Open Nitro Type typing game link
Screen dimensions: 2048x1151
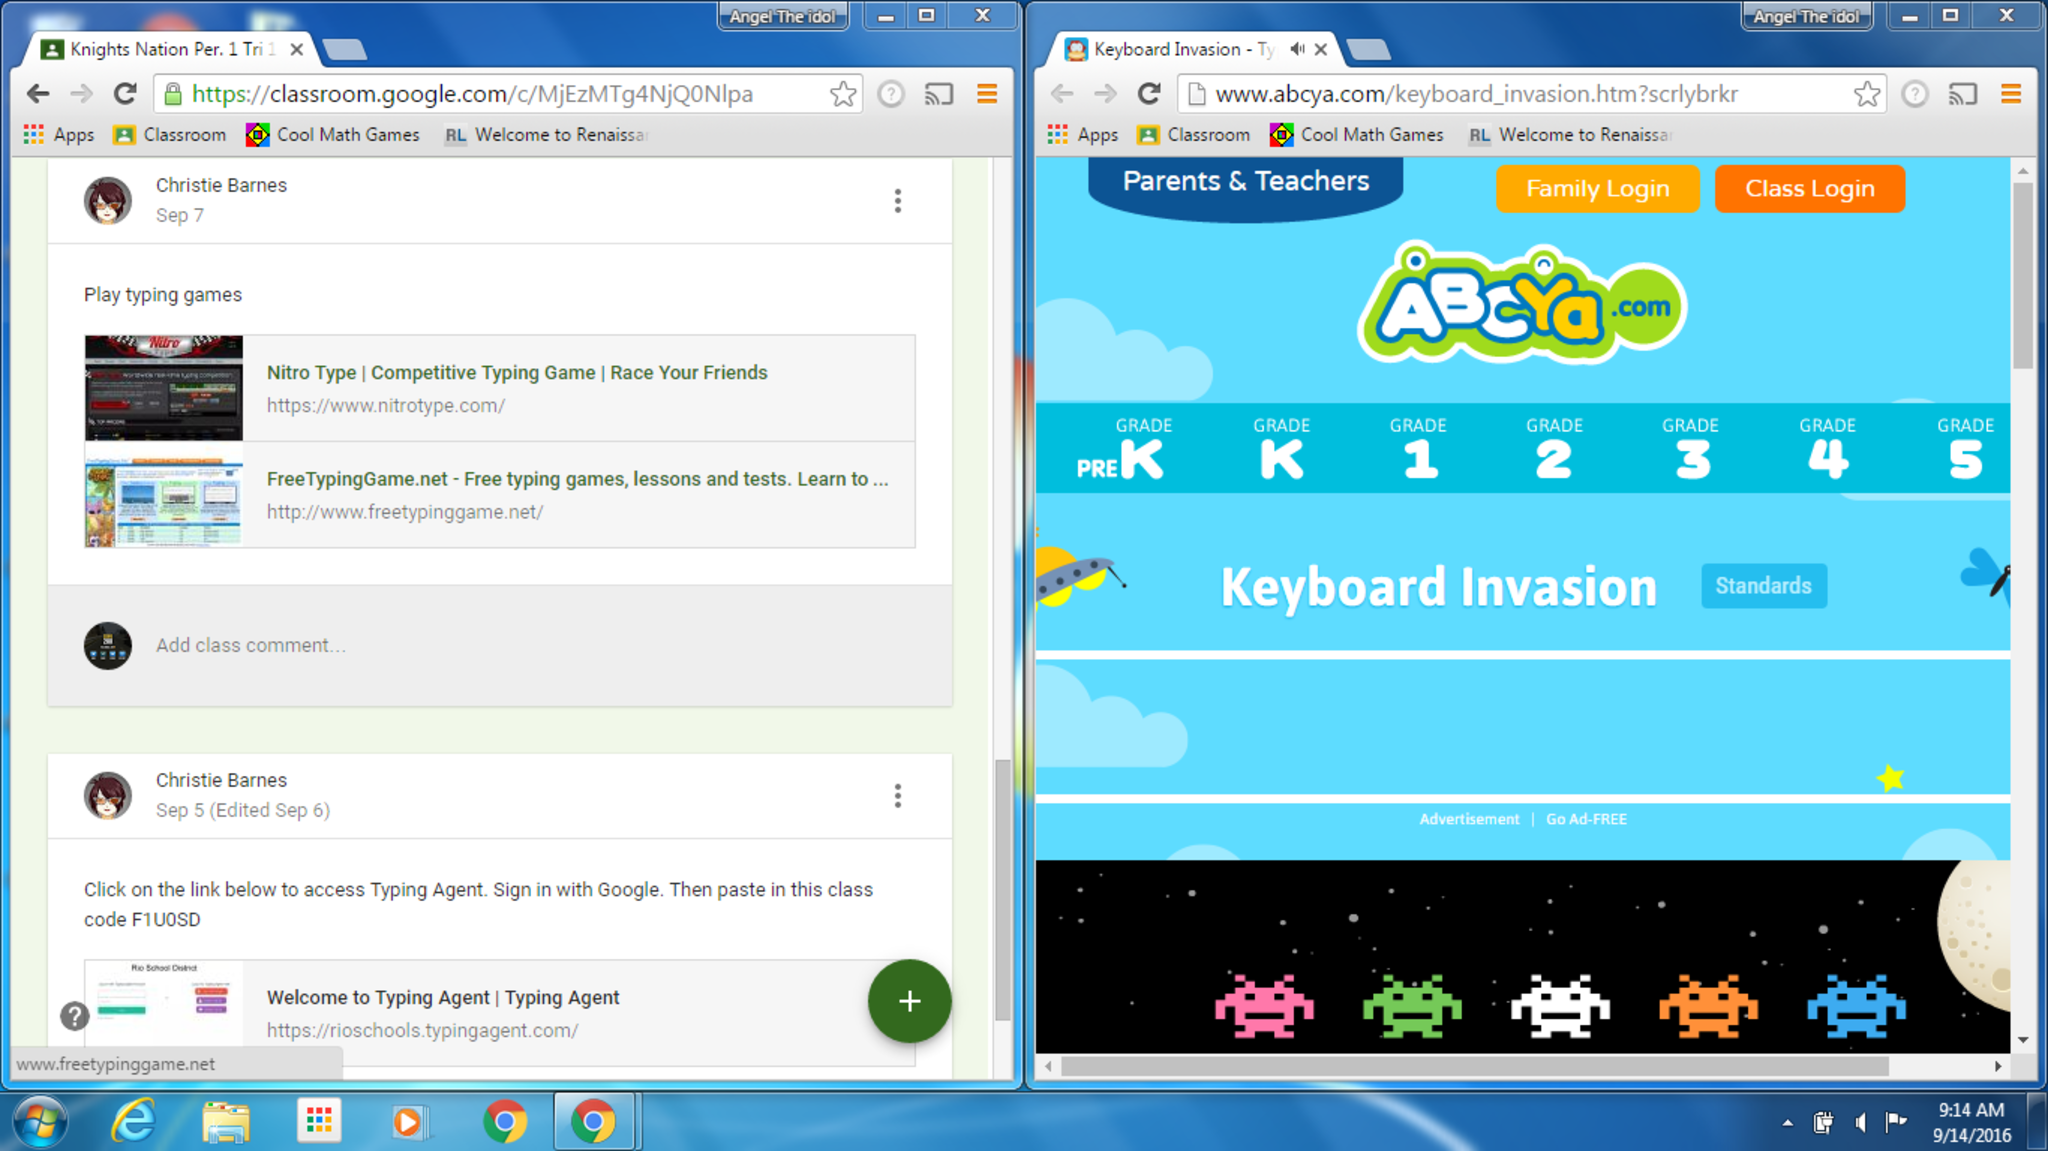[516, 373]
